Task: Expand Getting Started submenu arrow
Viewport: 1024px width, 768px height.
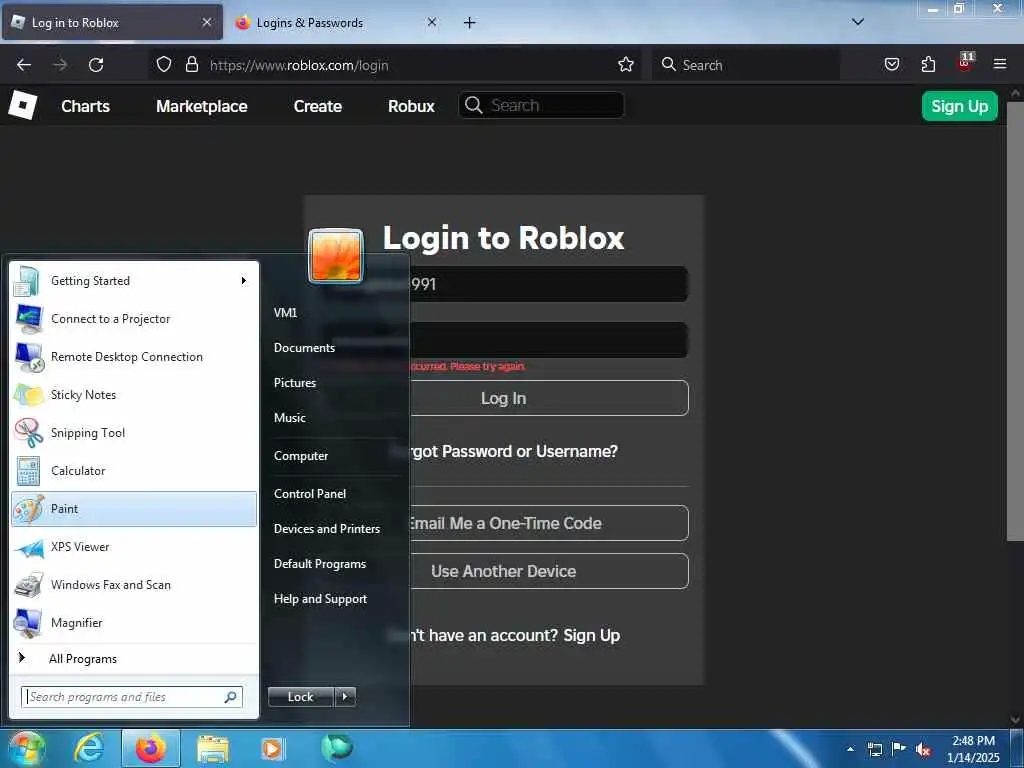Action: click(244, 281)
